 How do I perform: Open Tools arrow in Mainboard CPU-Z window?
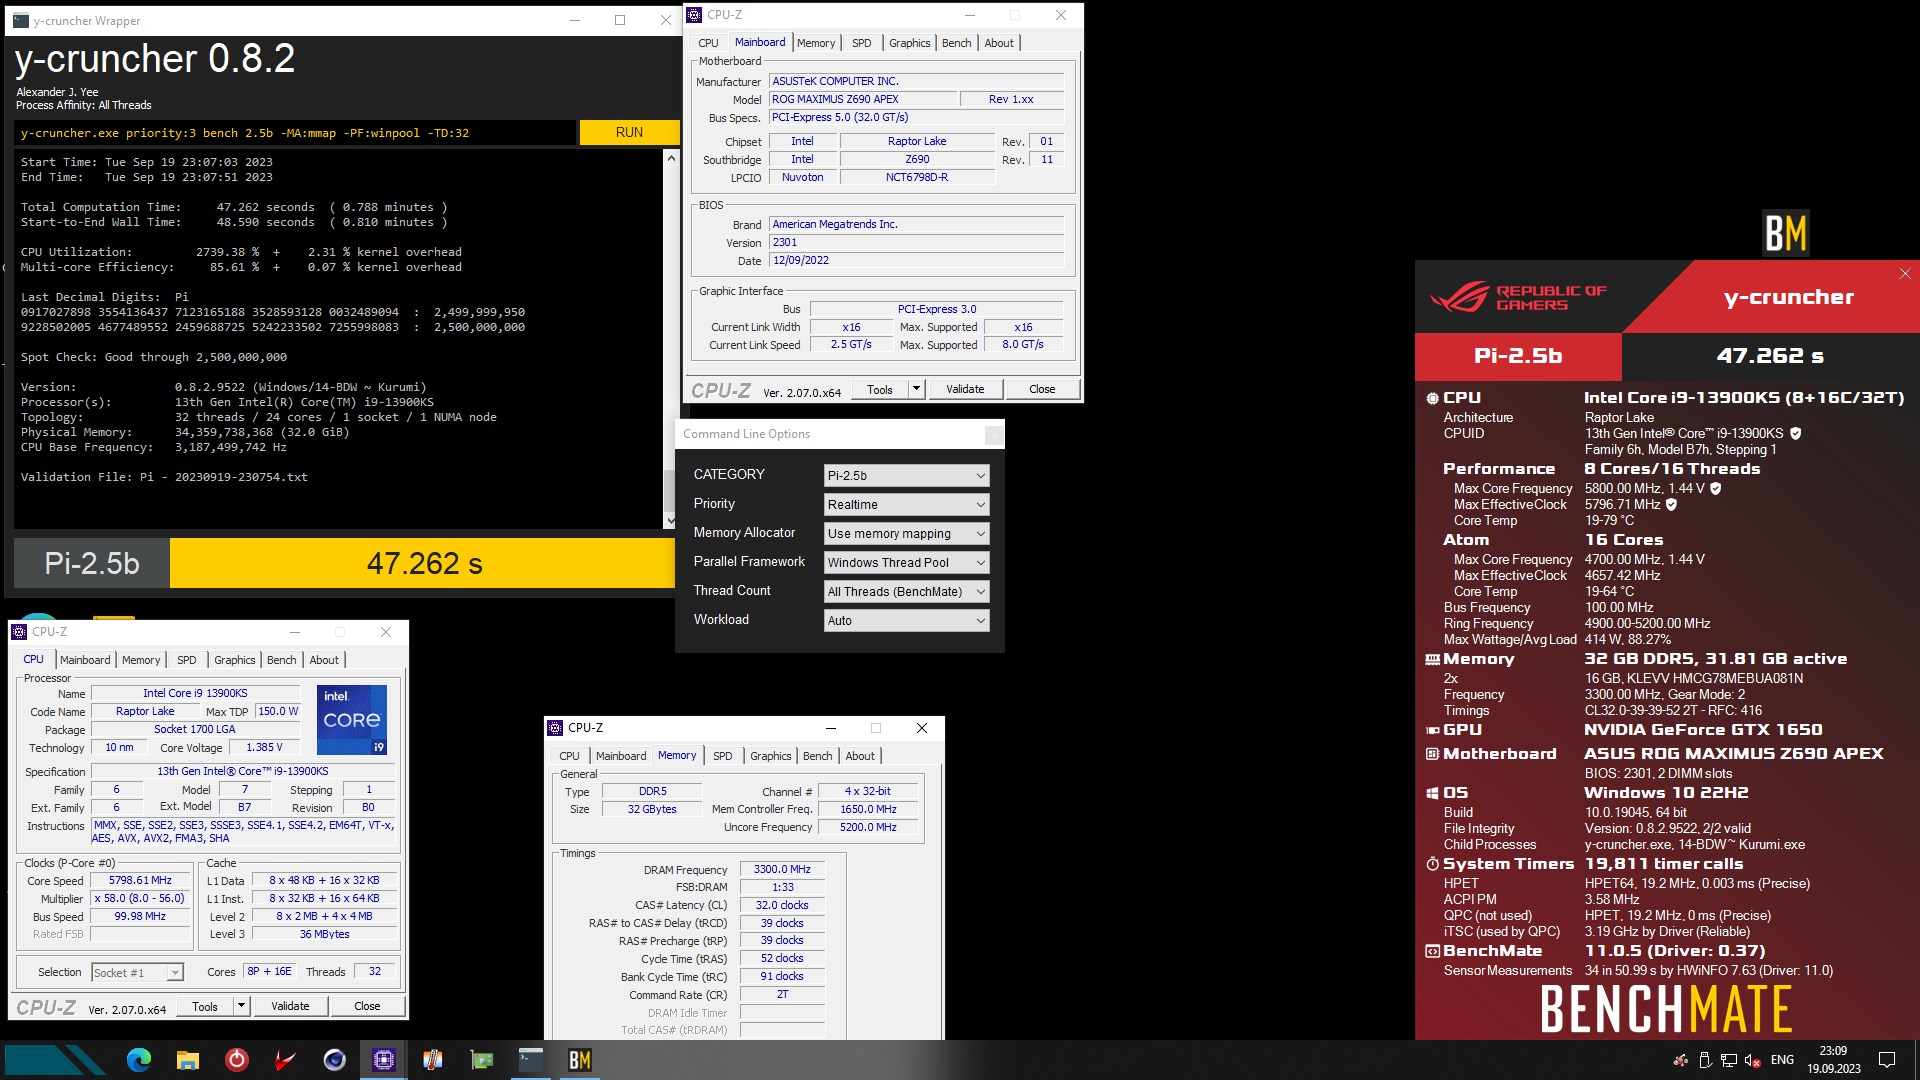pyautogui.click(x=916, y=390)
